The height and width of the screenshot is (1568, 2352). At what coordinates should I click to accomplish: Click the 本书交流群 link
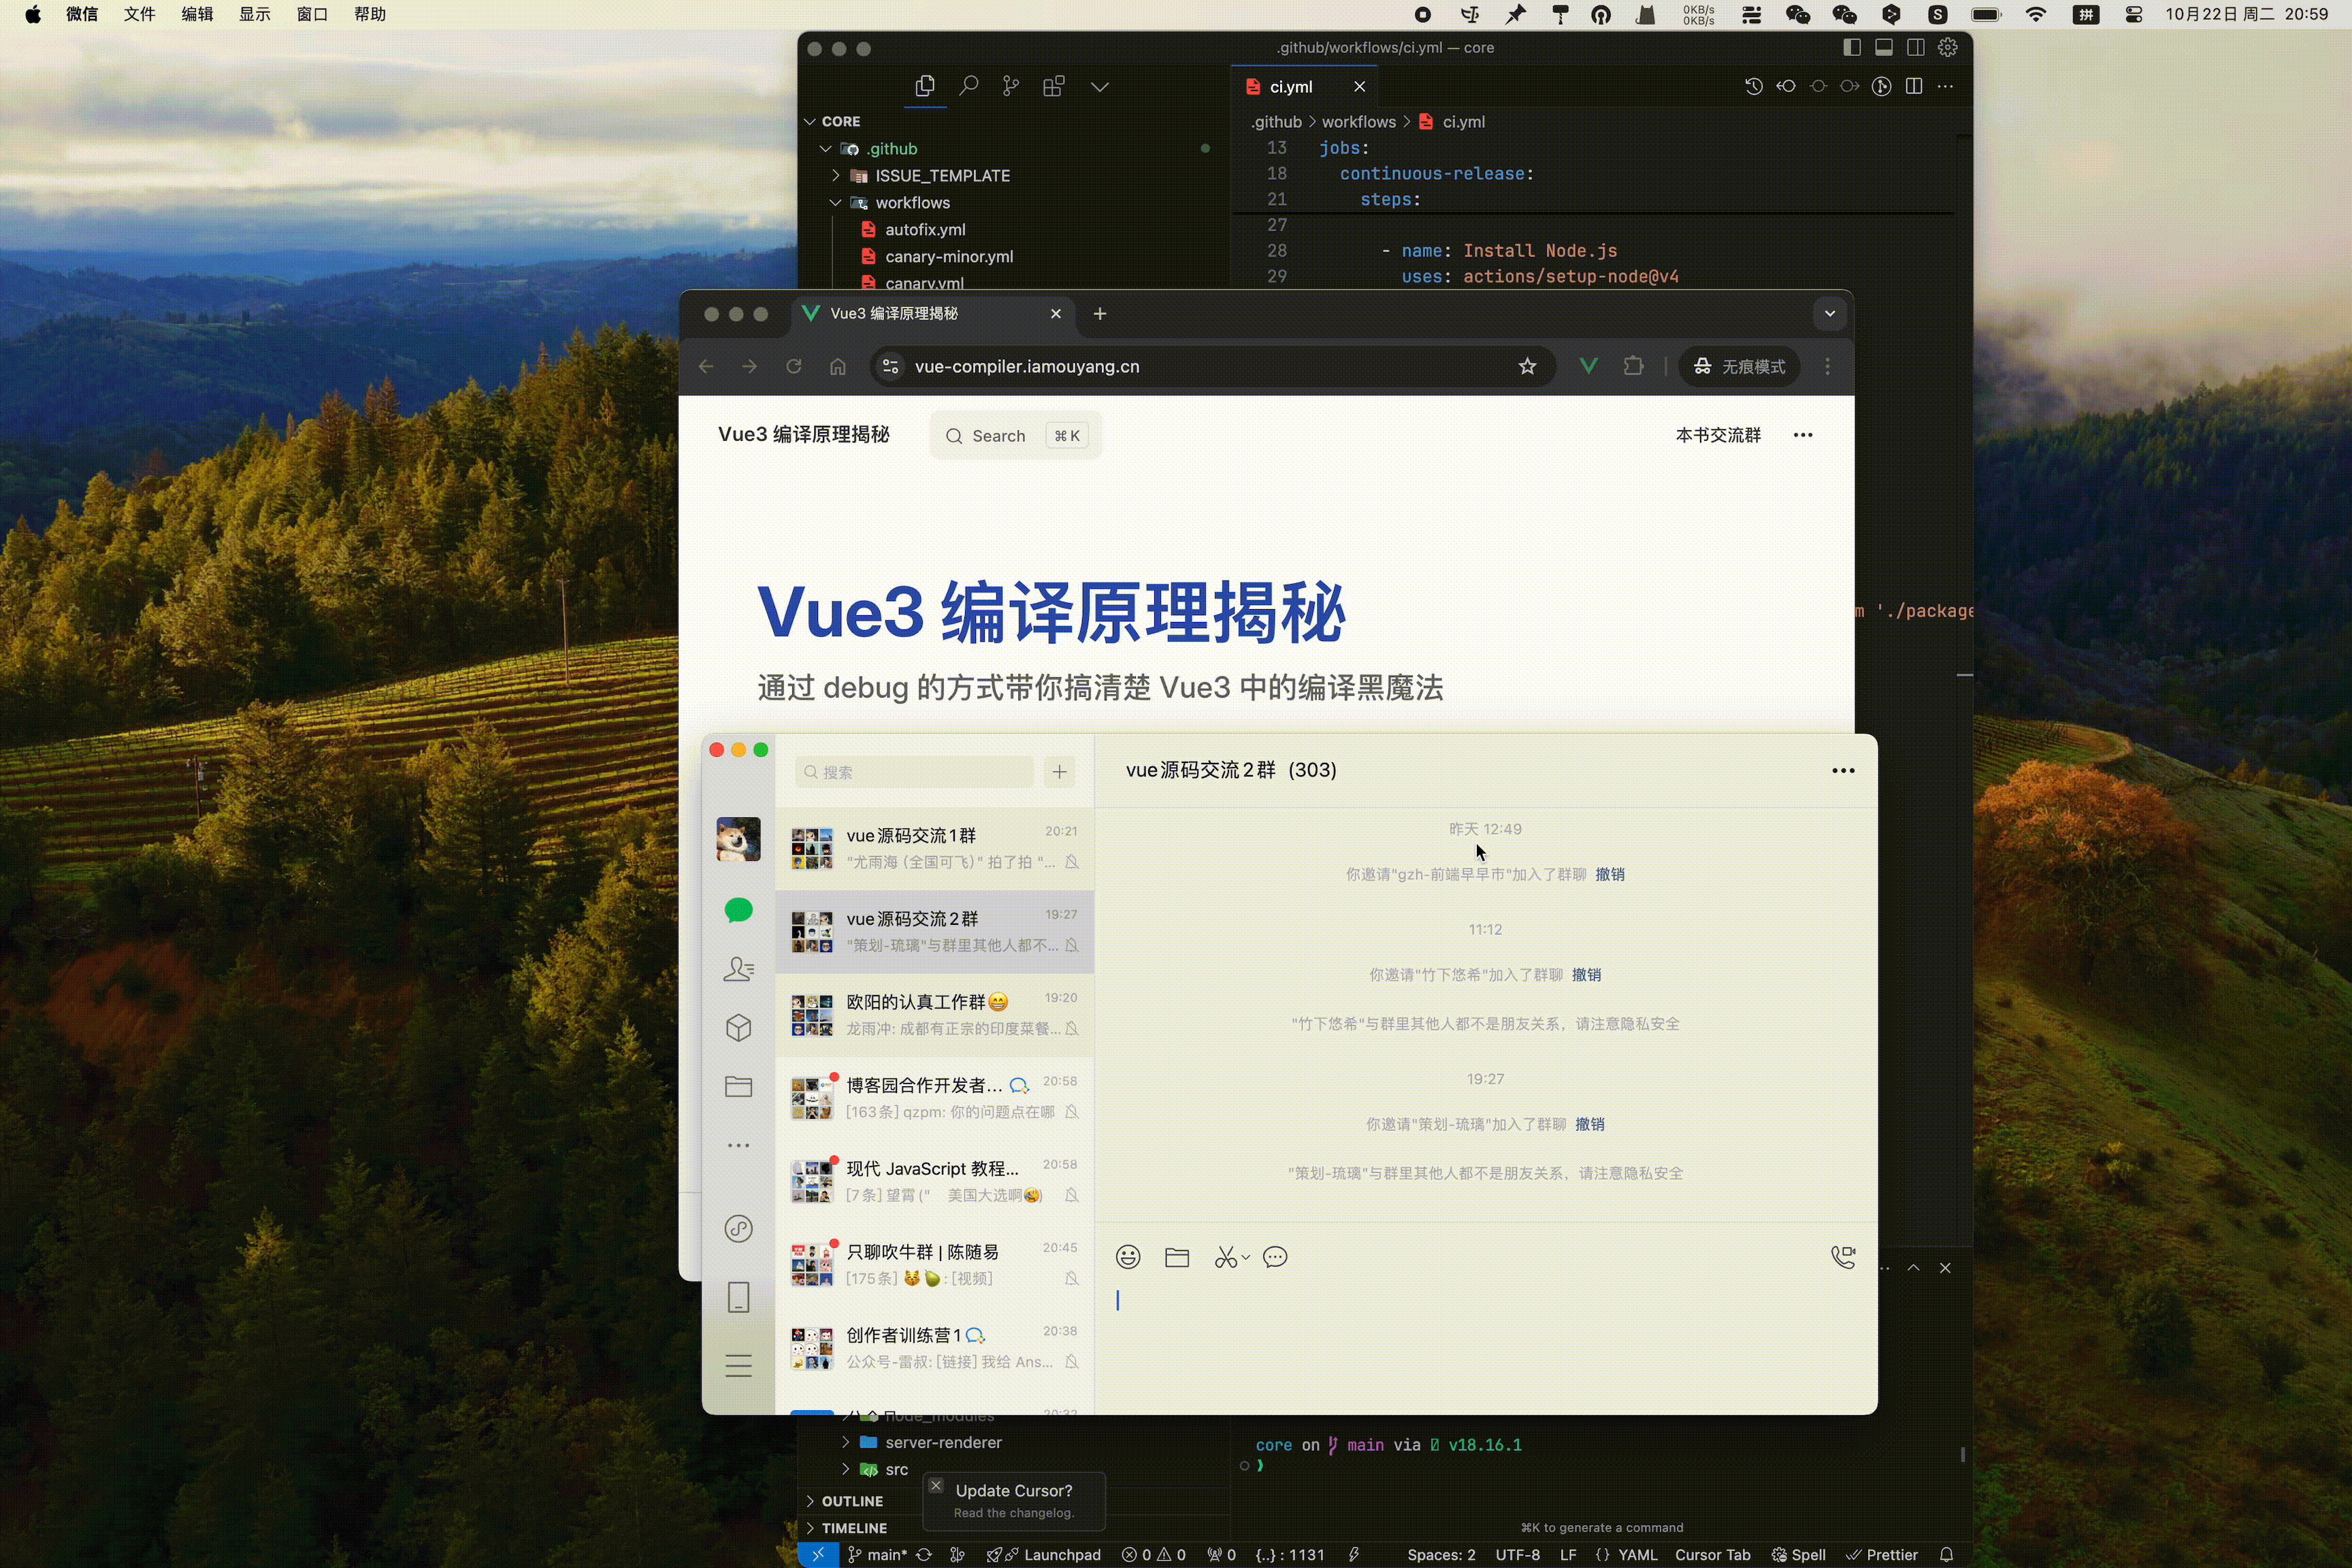1718,435
